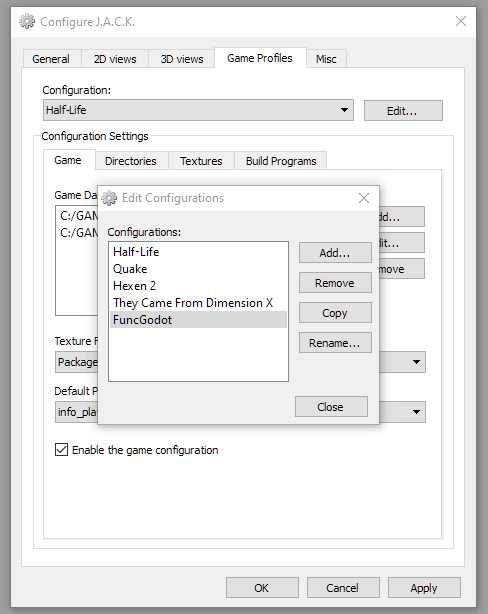Click the Rename... button

coord(335,343)
